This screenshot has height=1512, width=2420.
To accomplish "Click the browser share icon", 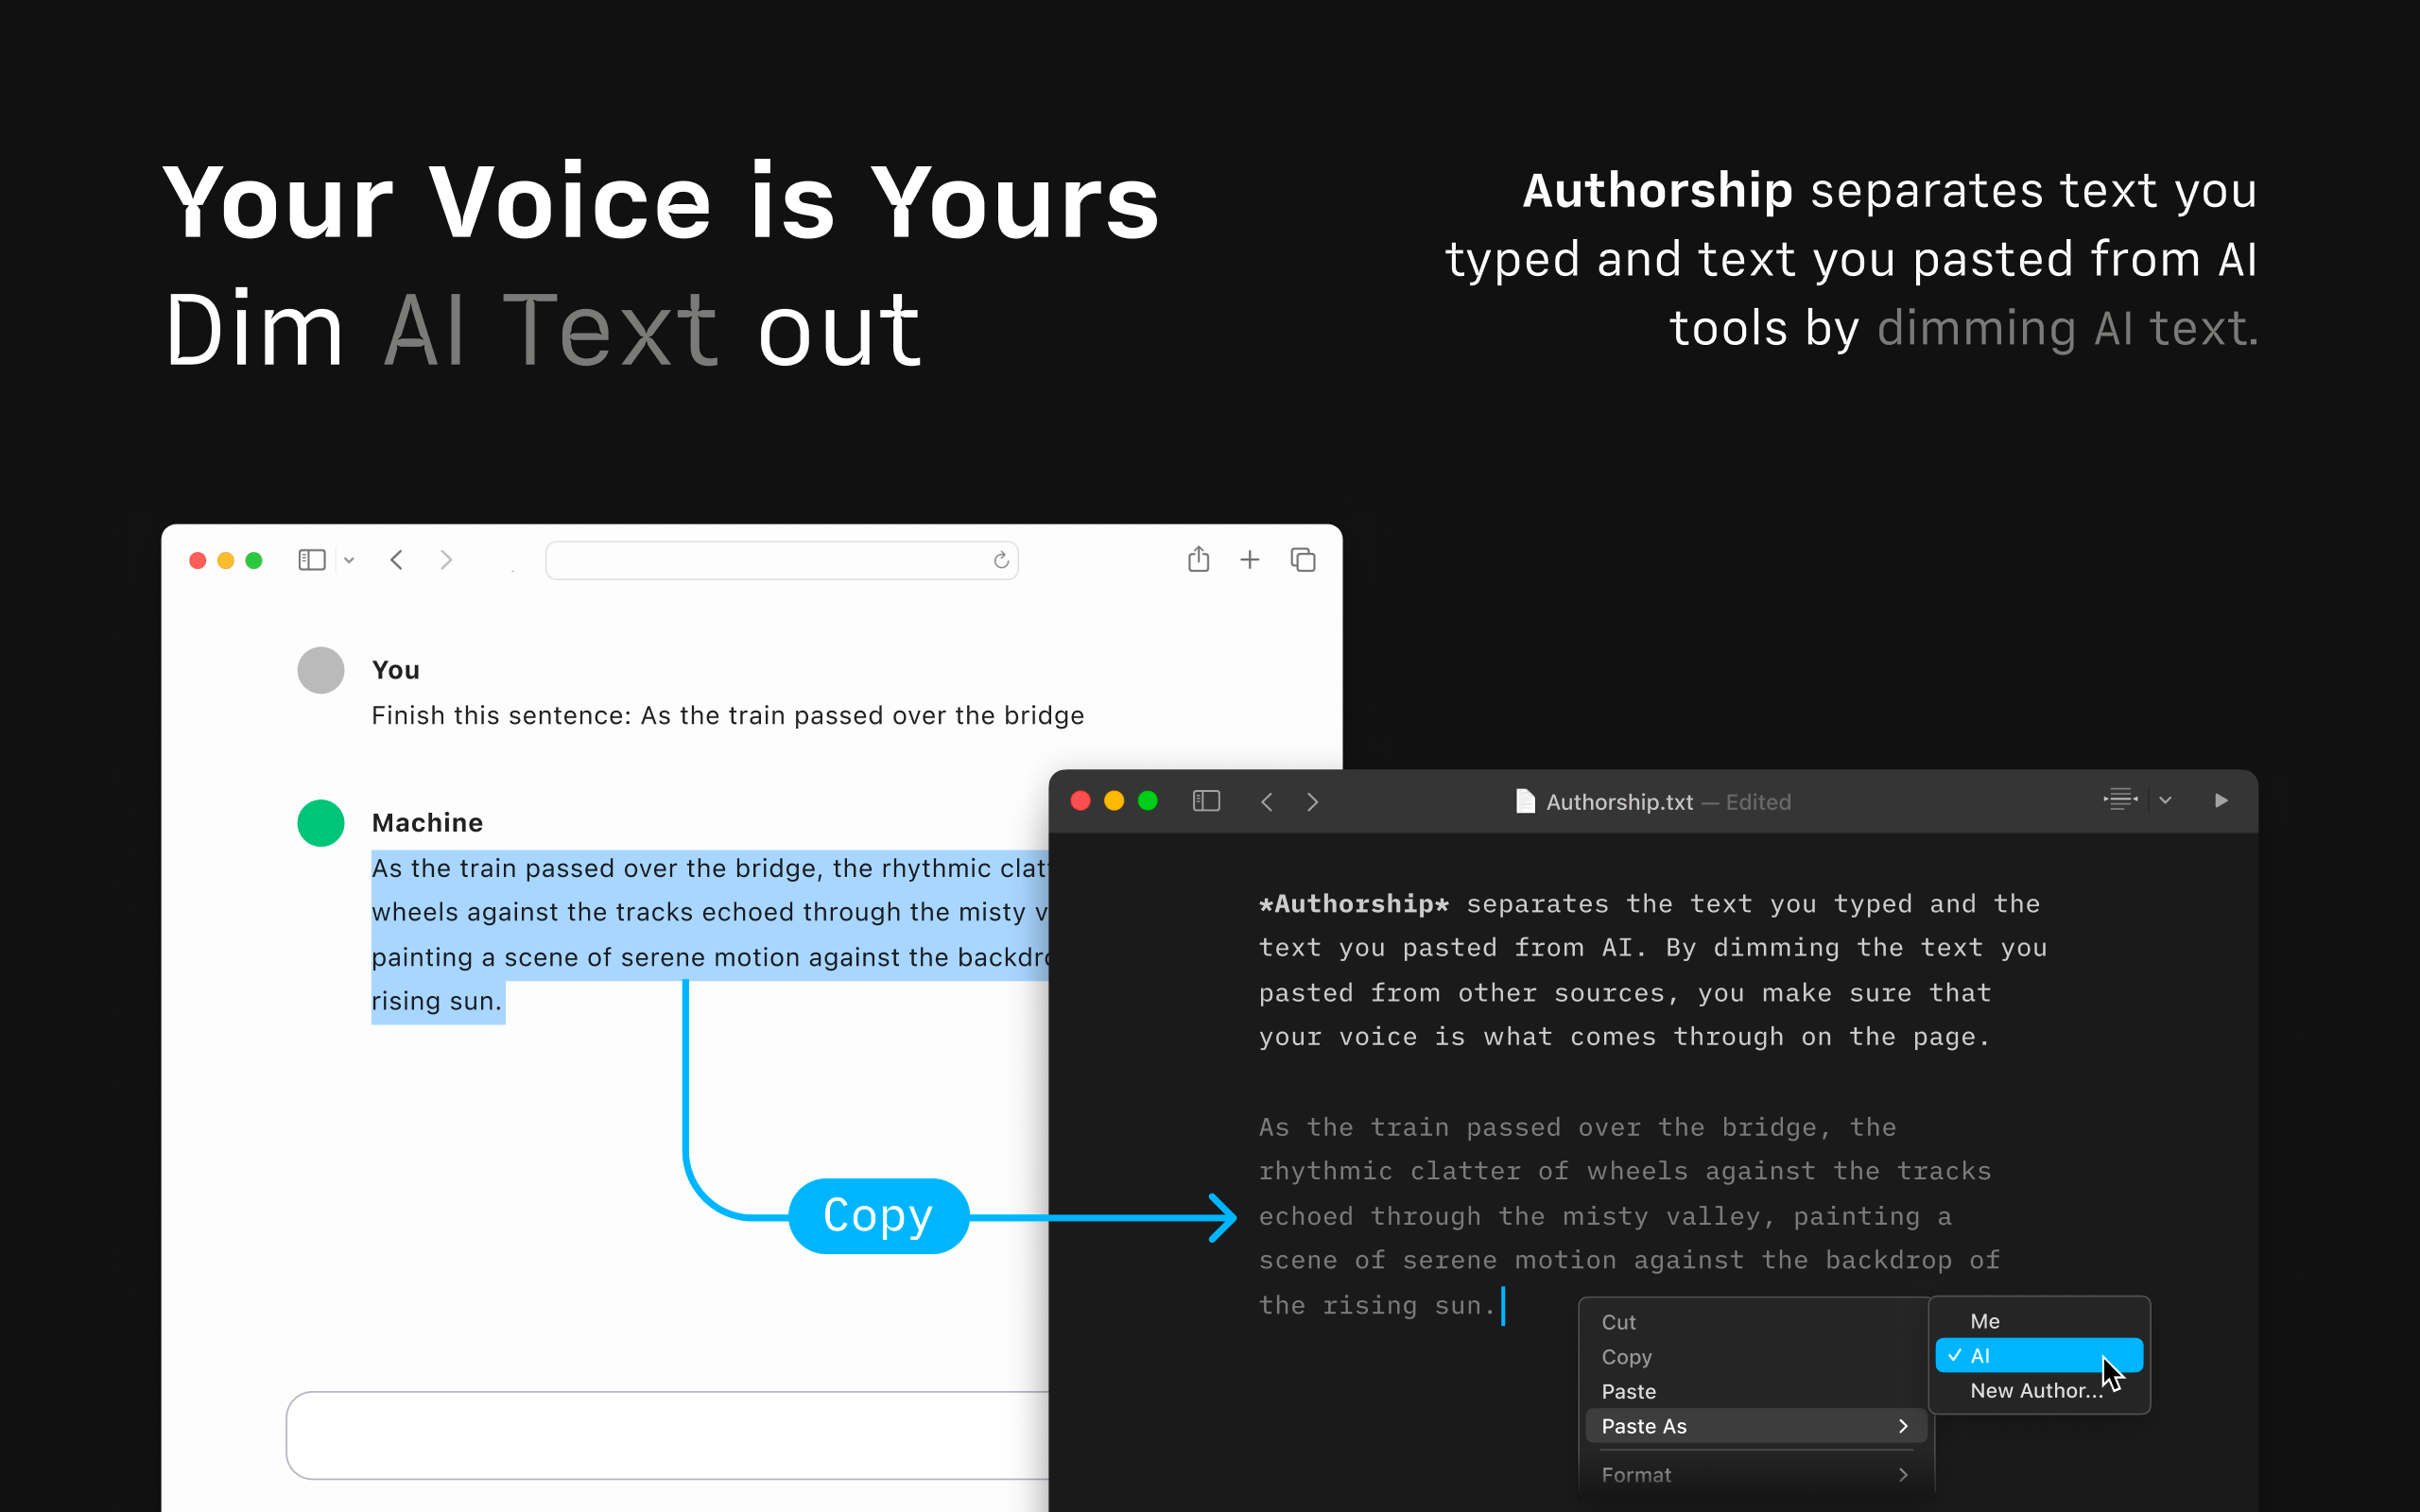I will tap(1198, 560).
